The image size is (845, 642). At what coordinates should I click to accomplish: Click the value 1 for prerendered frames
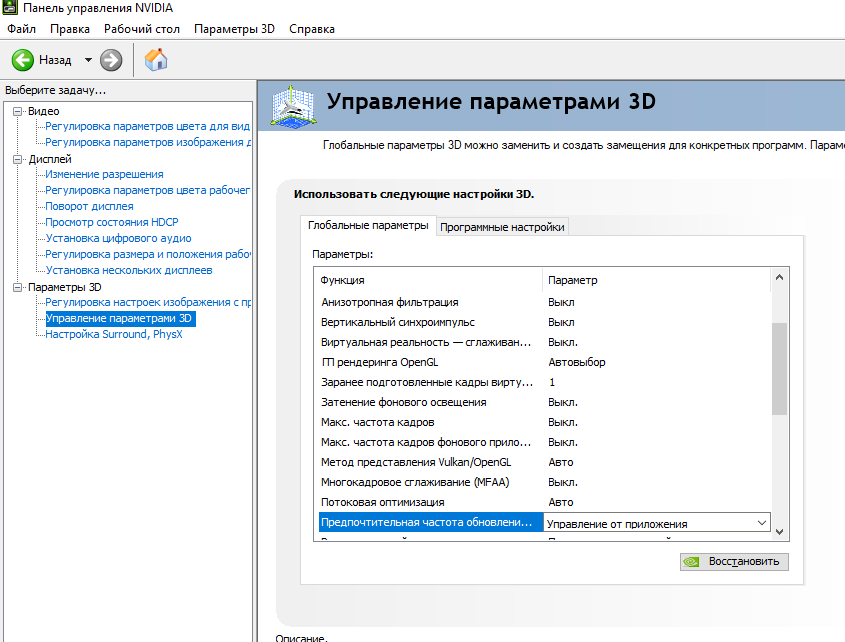pos(552,382)
